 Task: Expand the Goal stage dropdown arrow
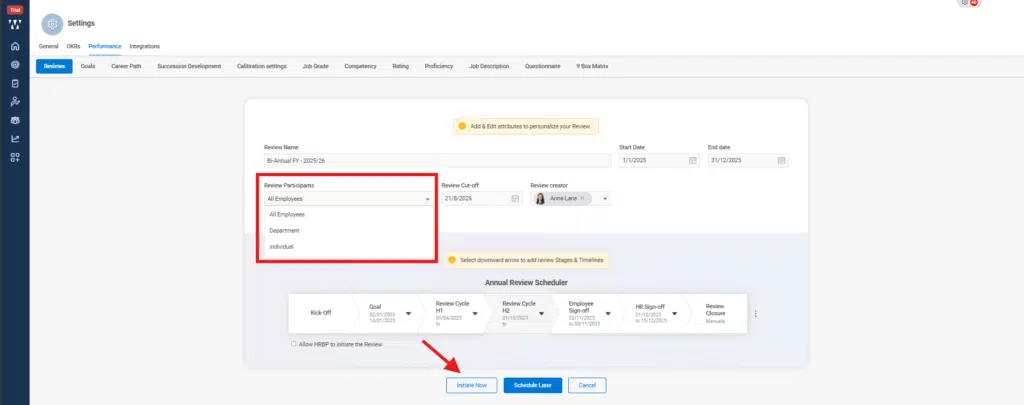click(x=408, y=312)
